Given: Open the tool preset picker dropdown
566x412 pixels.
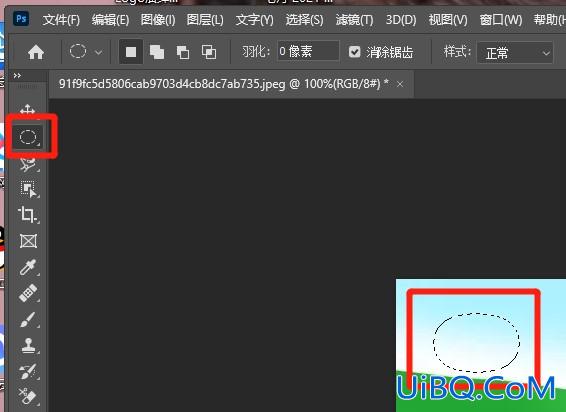Looking at the screenshot, I should [98, 52].
